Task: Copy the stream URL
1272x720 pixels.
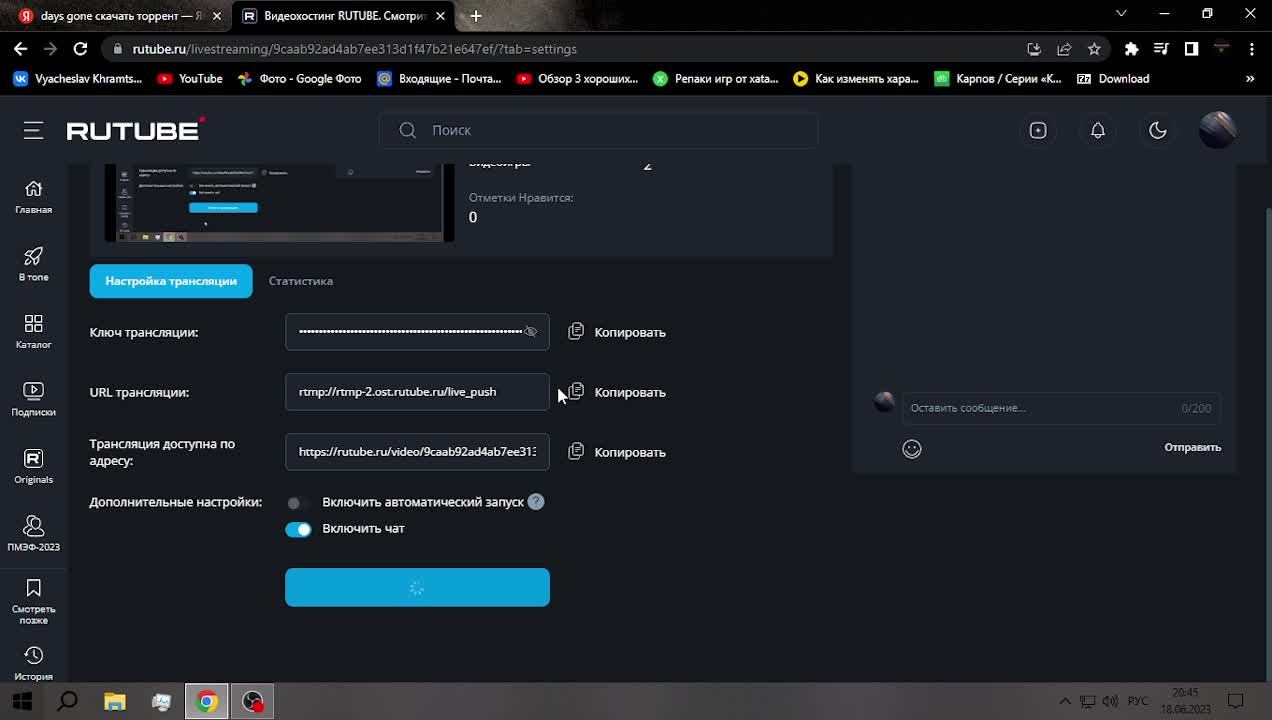Action: click(617, 392)
